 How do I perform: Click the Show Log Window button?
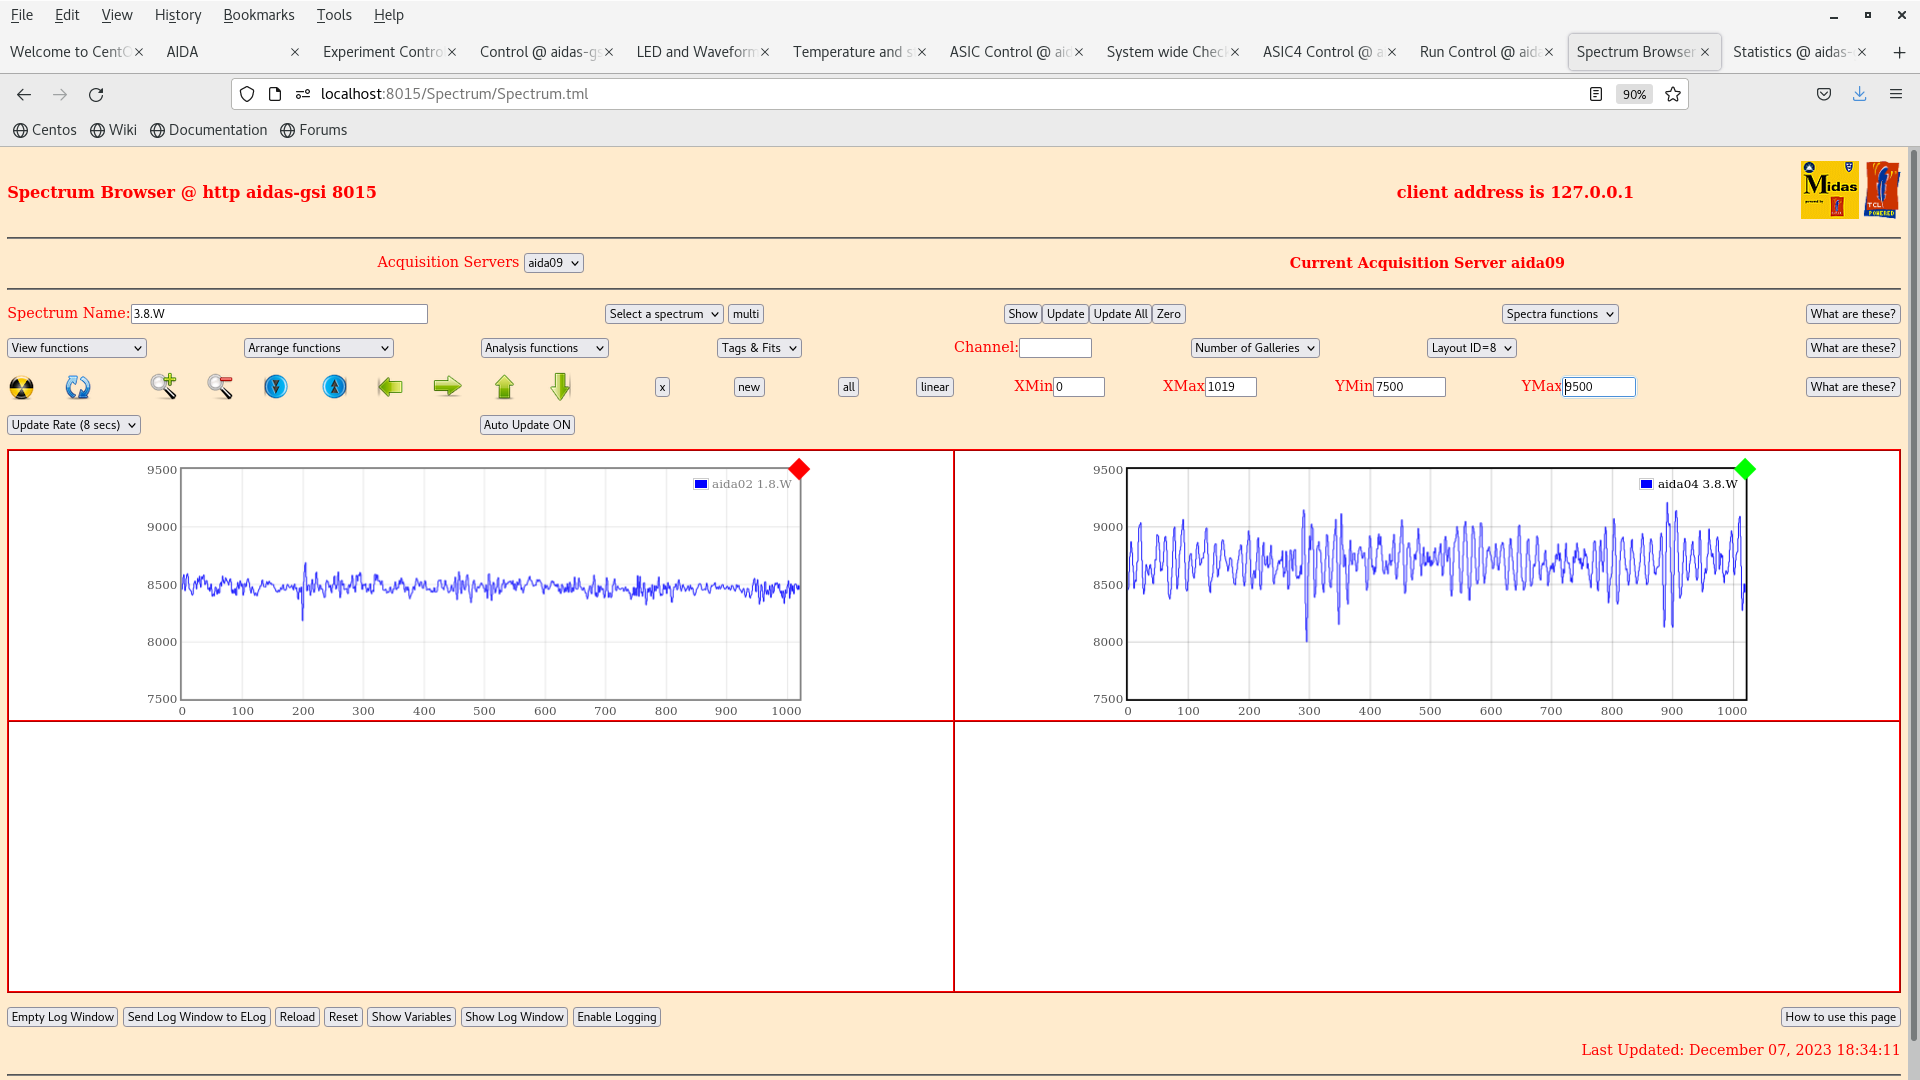coord(514,1017)
